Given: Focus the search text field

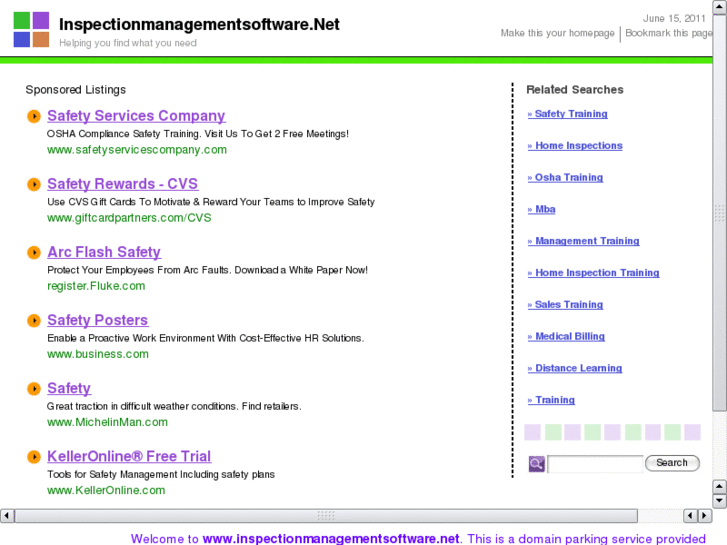Looking at the screenshot, I should tap(595, 464).
